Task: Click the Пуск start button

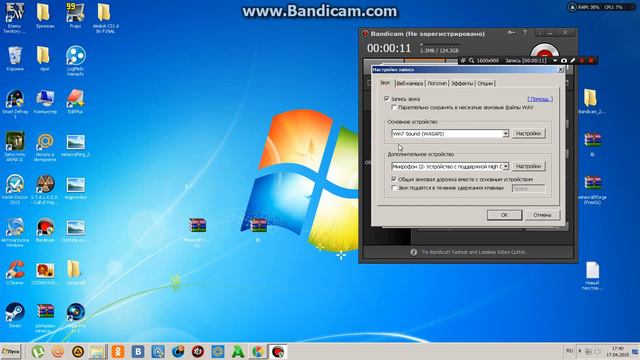Action: point(11,351)
